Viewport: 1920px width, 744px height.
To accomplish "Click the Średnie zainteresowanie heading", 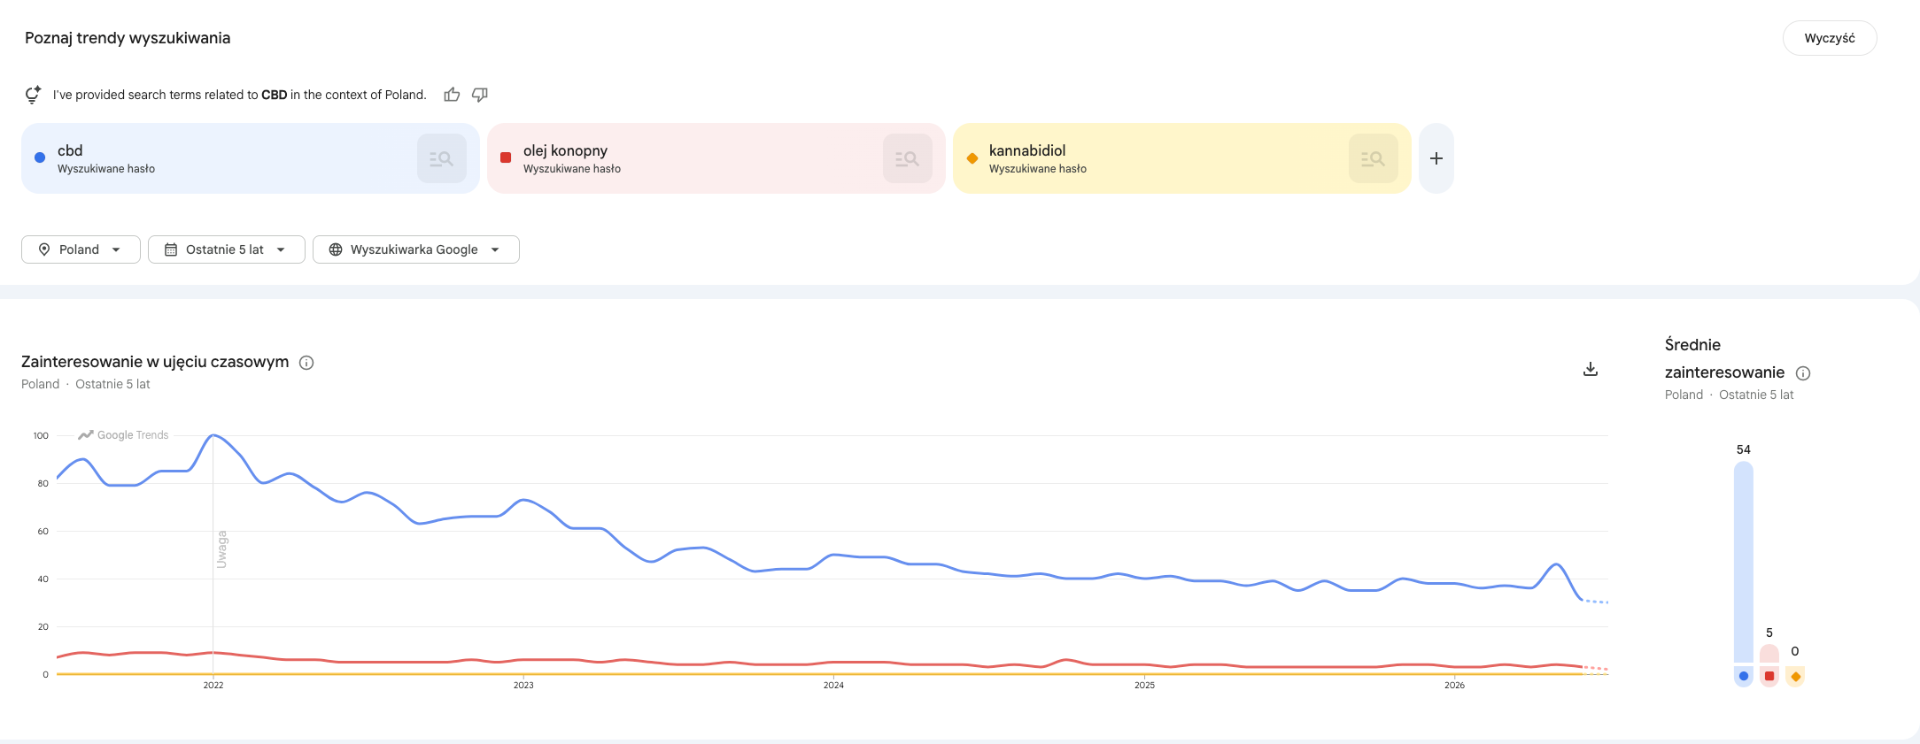I will point(1724,358).
